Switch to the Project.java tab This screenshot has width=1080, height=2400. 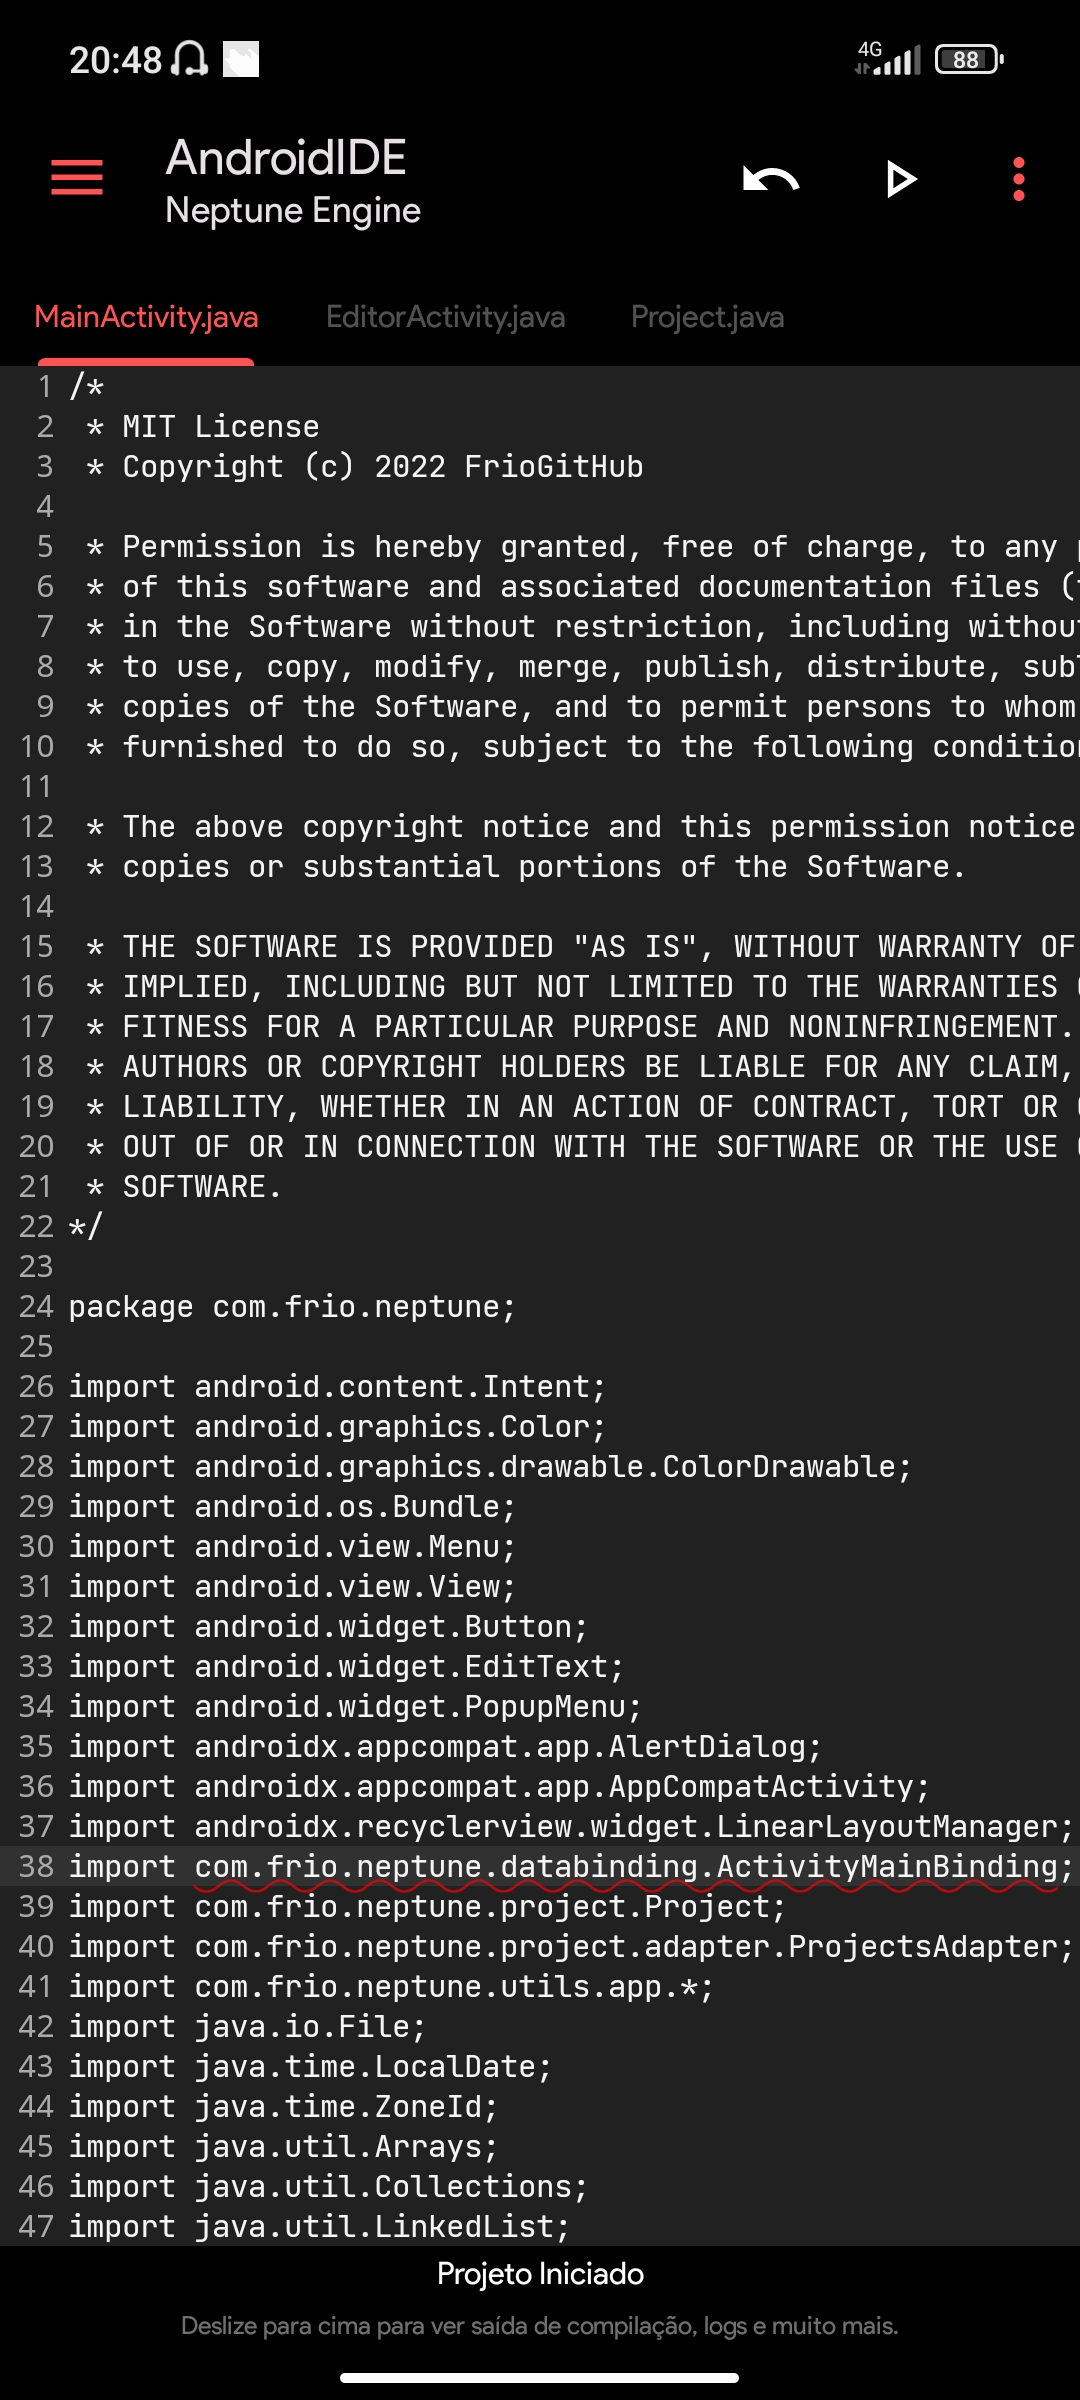pos(707,316)
